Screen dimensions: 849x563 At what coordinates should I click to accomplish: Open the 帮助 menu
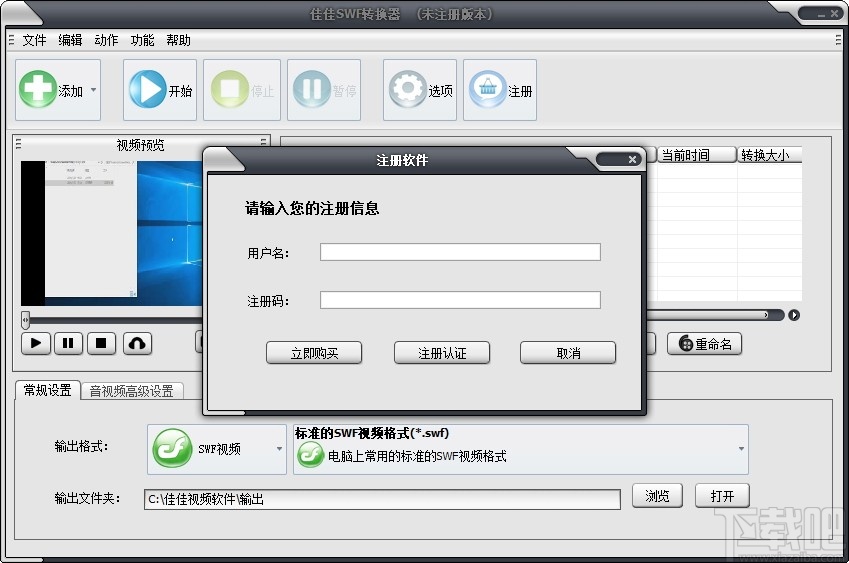point(178,40)
